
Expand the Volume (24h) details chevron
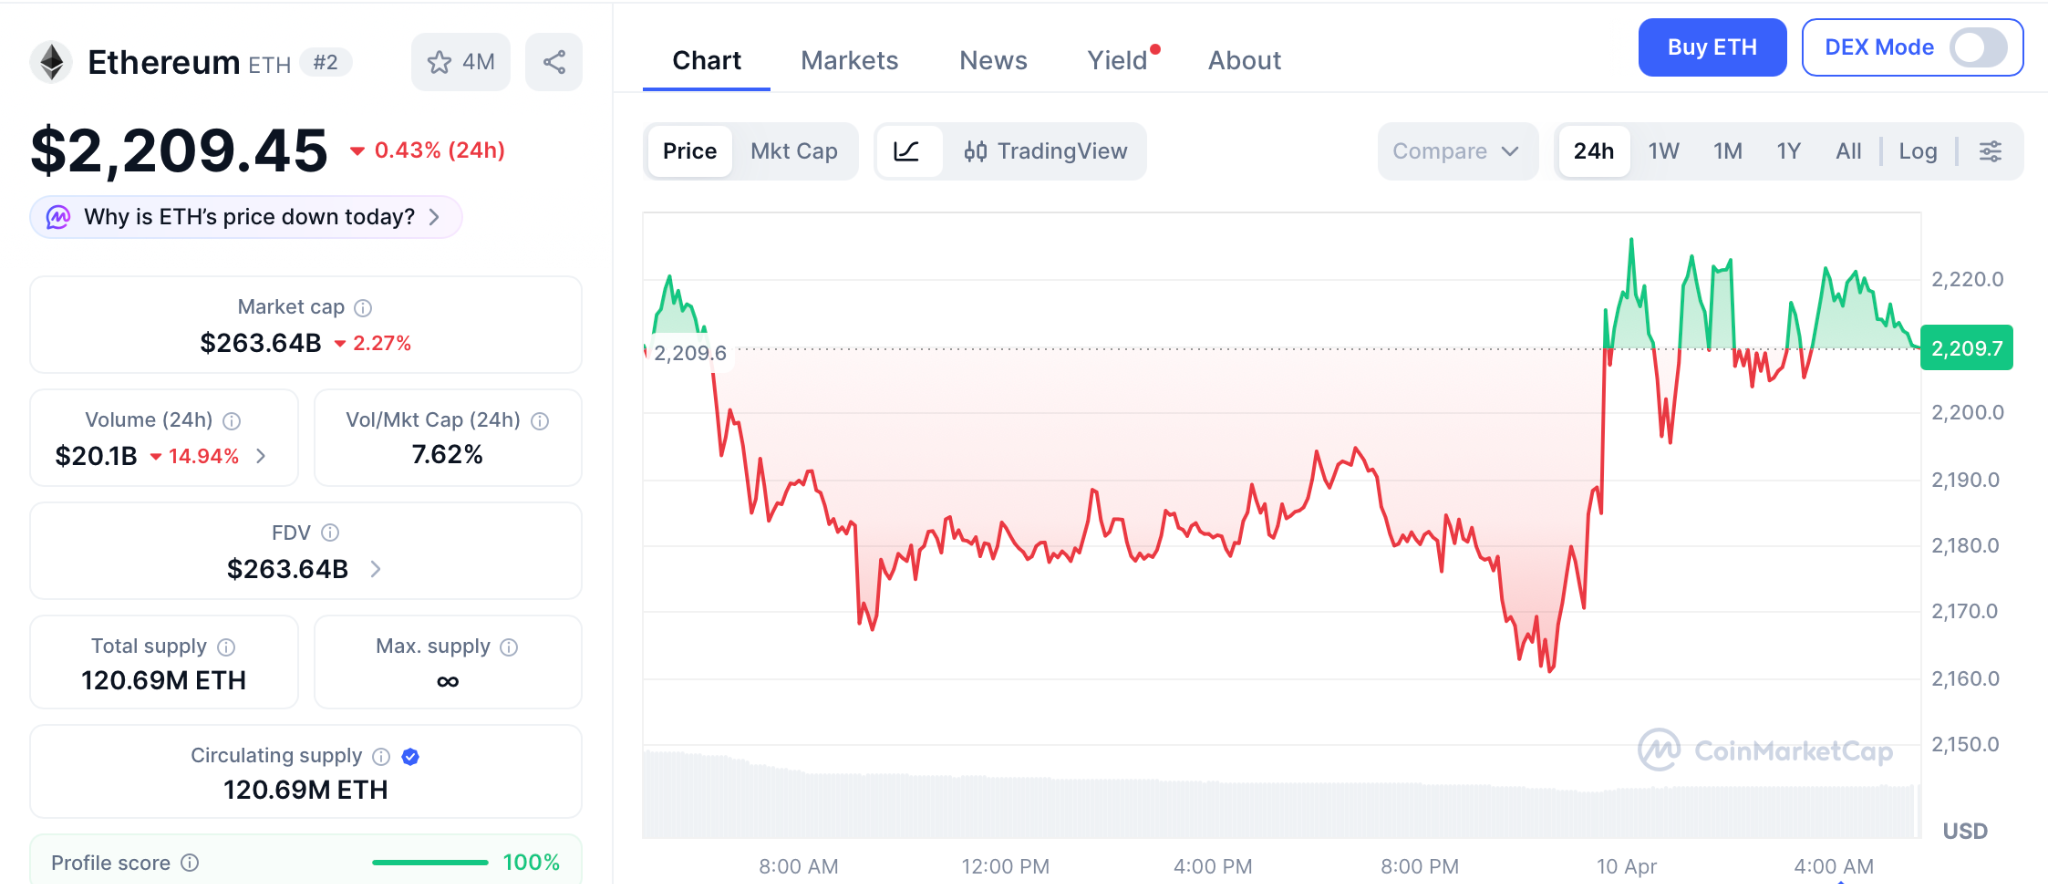pyautogui.click(x=262, y=456)
